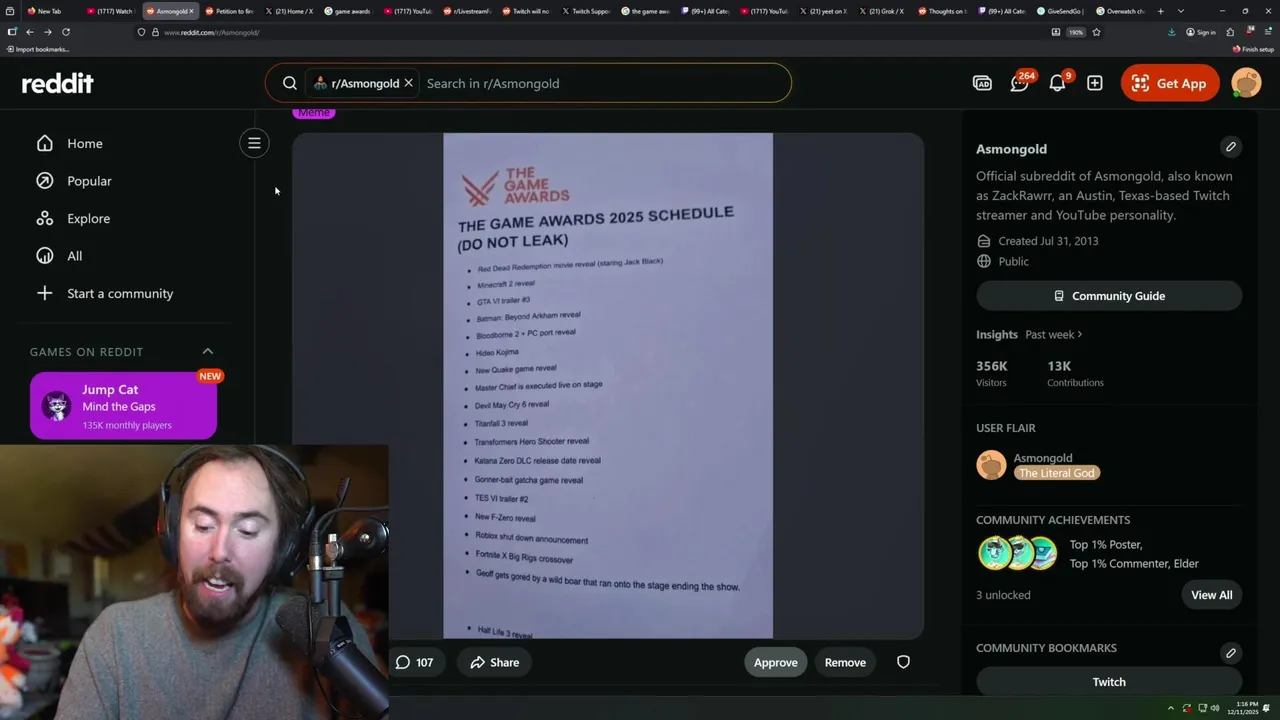
Task: Remove the r/Asmongold search filter
Action: click(x=408, y=83)
